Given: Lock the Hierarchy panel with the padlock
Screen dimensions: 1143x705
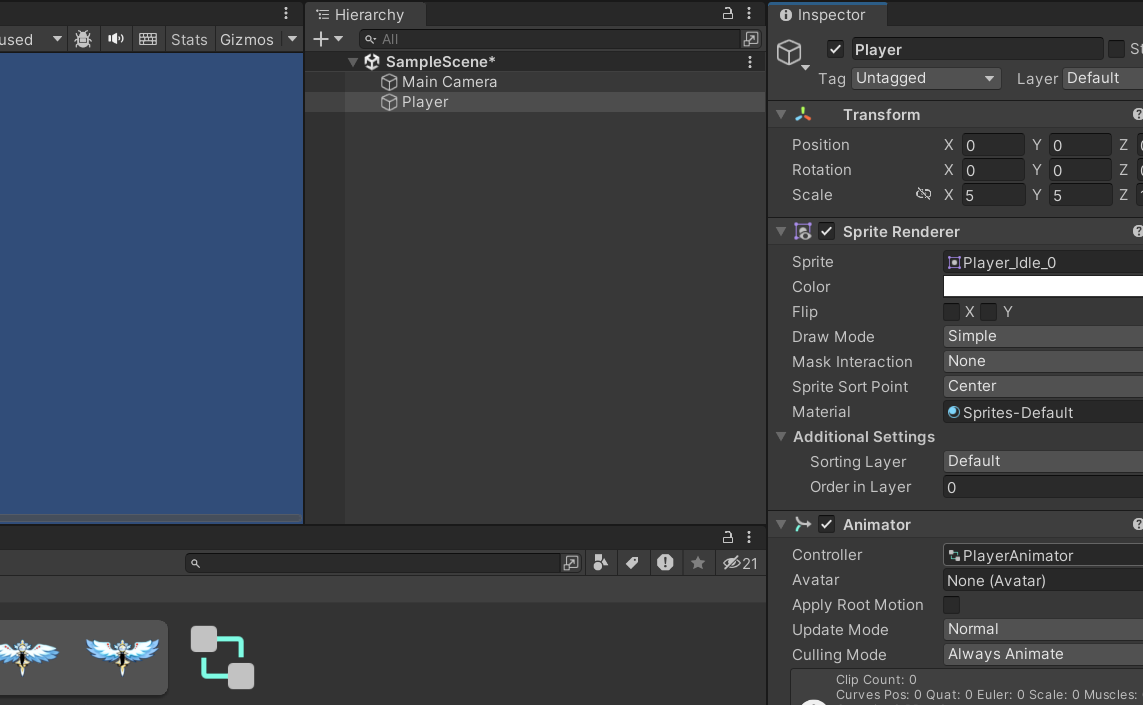Looking at the screenshot, I should pos(727,13).
